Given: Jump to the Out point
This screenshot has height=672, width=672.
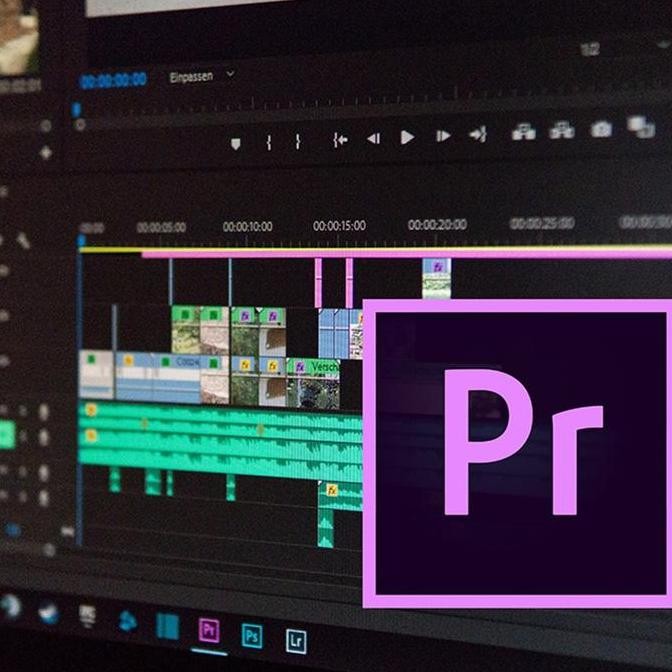Looking at the screenshot, I should [477, 134].
